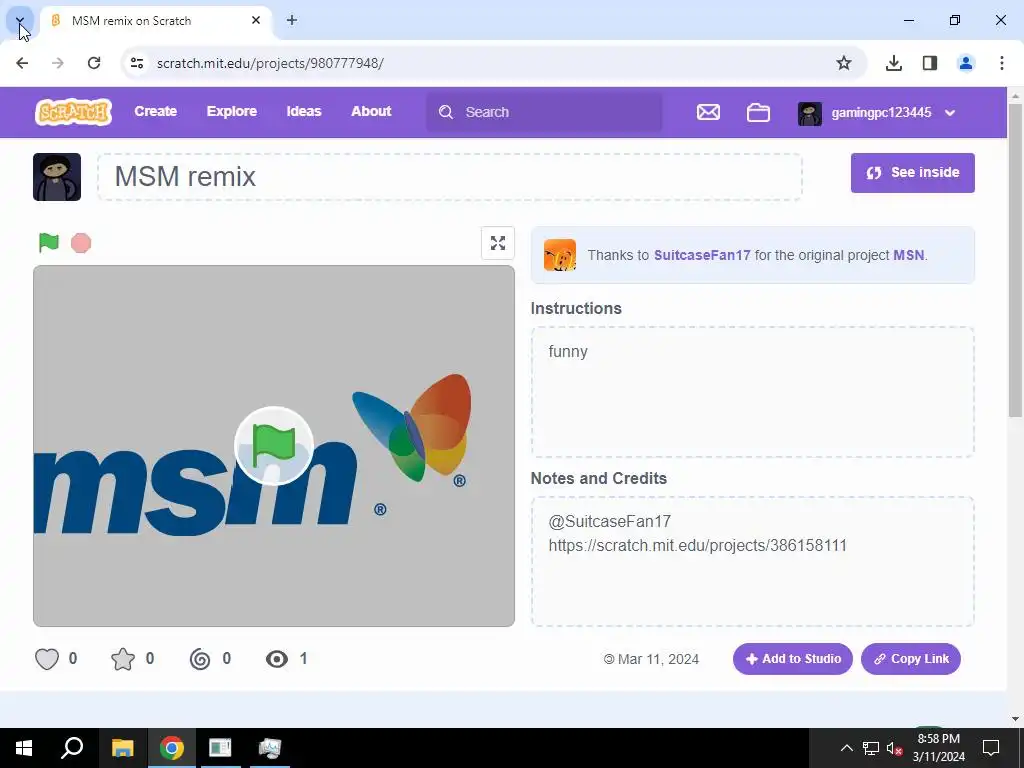Click the Copy Link button
This screenshot has width=1024, height=768.
click(910, 659)
